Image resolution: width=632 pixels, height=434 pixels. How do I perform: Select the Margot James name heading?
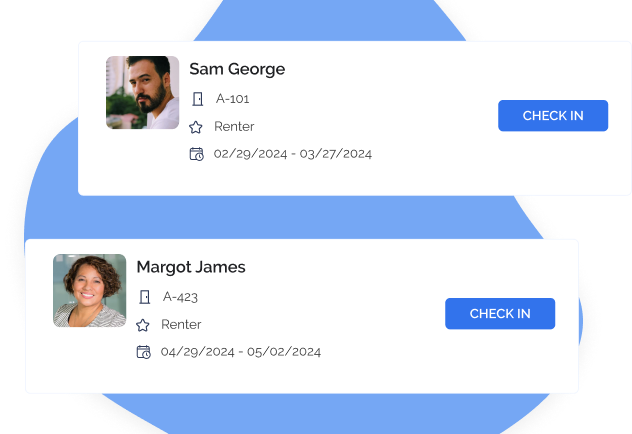coord(191,267)
